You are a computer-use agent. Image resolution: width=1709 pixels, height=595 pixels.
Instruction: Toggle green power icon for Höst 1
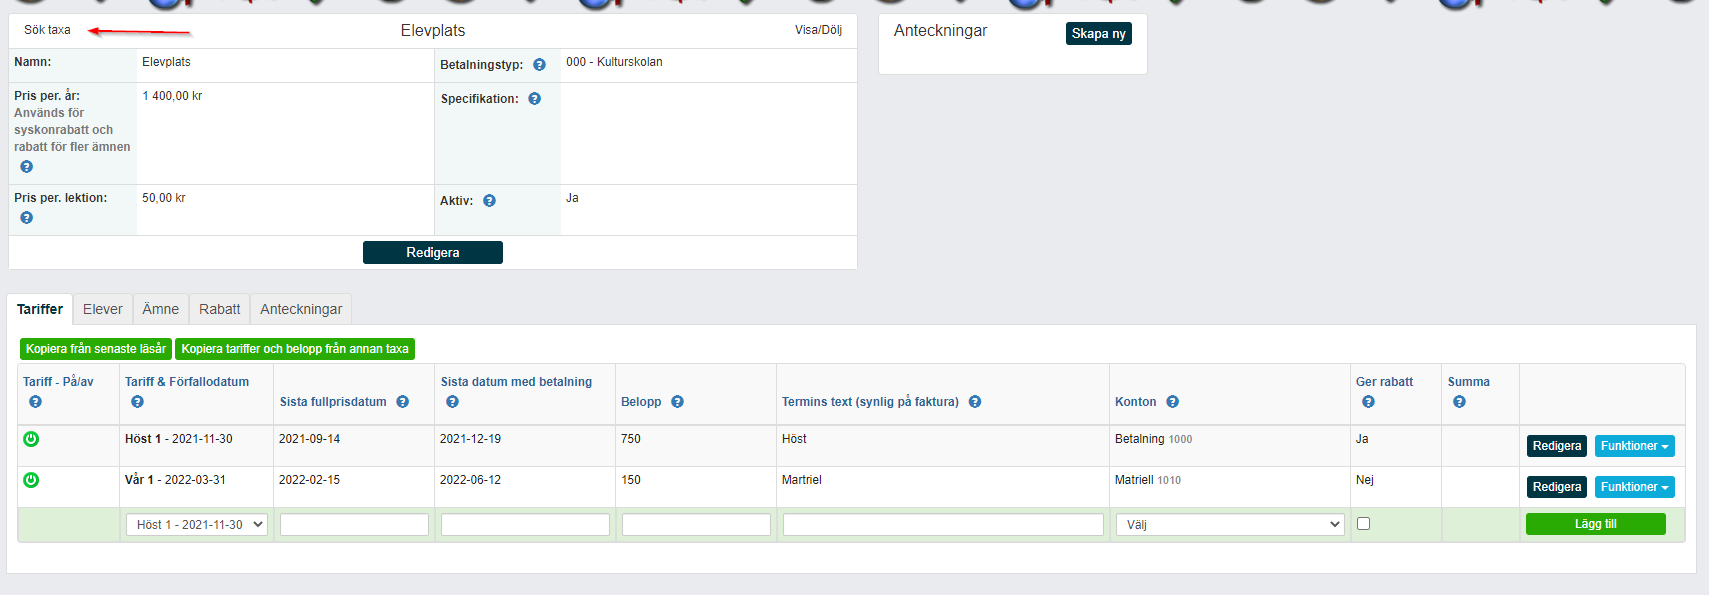(x=31, y=439)
